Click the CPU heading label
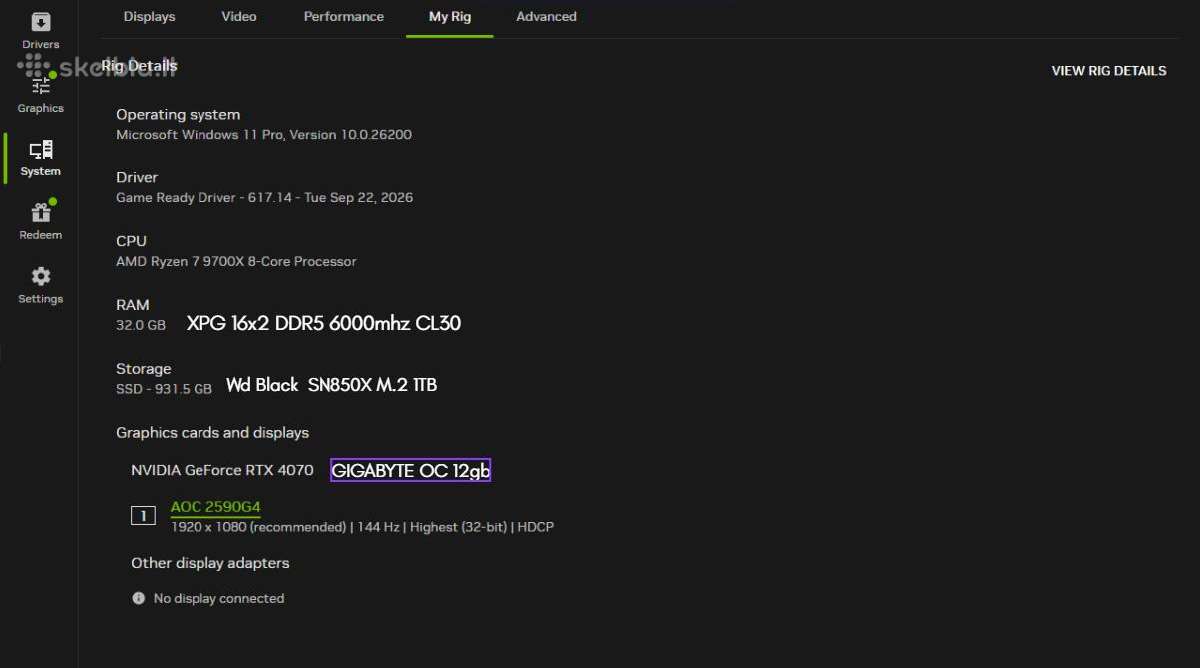The image size is (1200, 668). point(131,241)
